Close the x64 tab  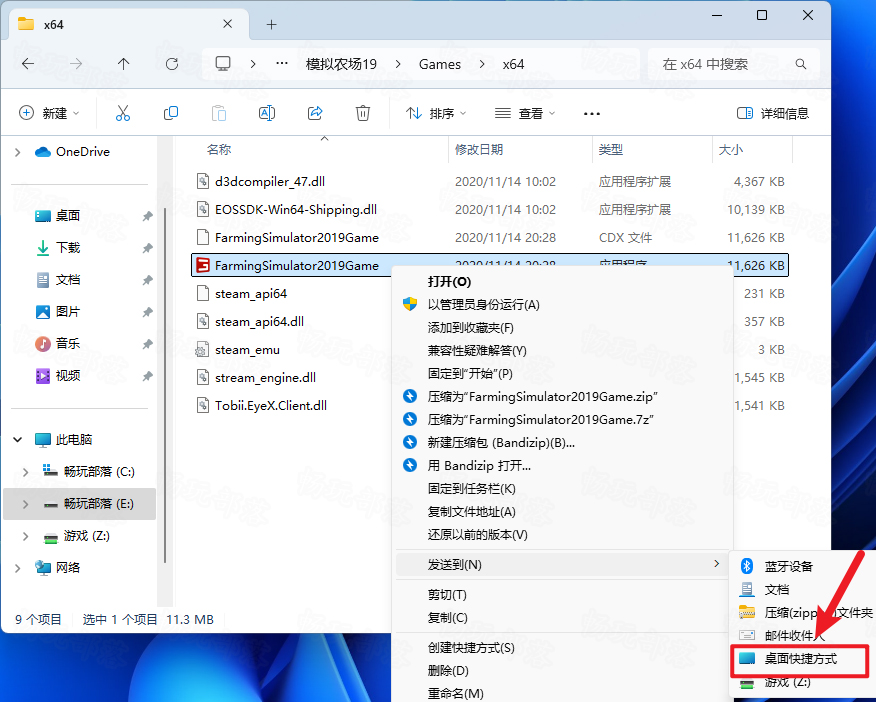[x=227, y=24]
